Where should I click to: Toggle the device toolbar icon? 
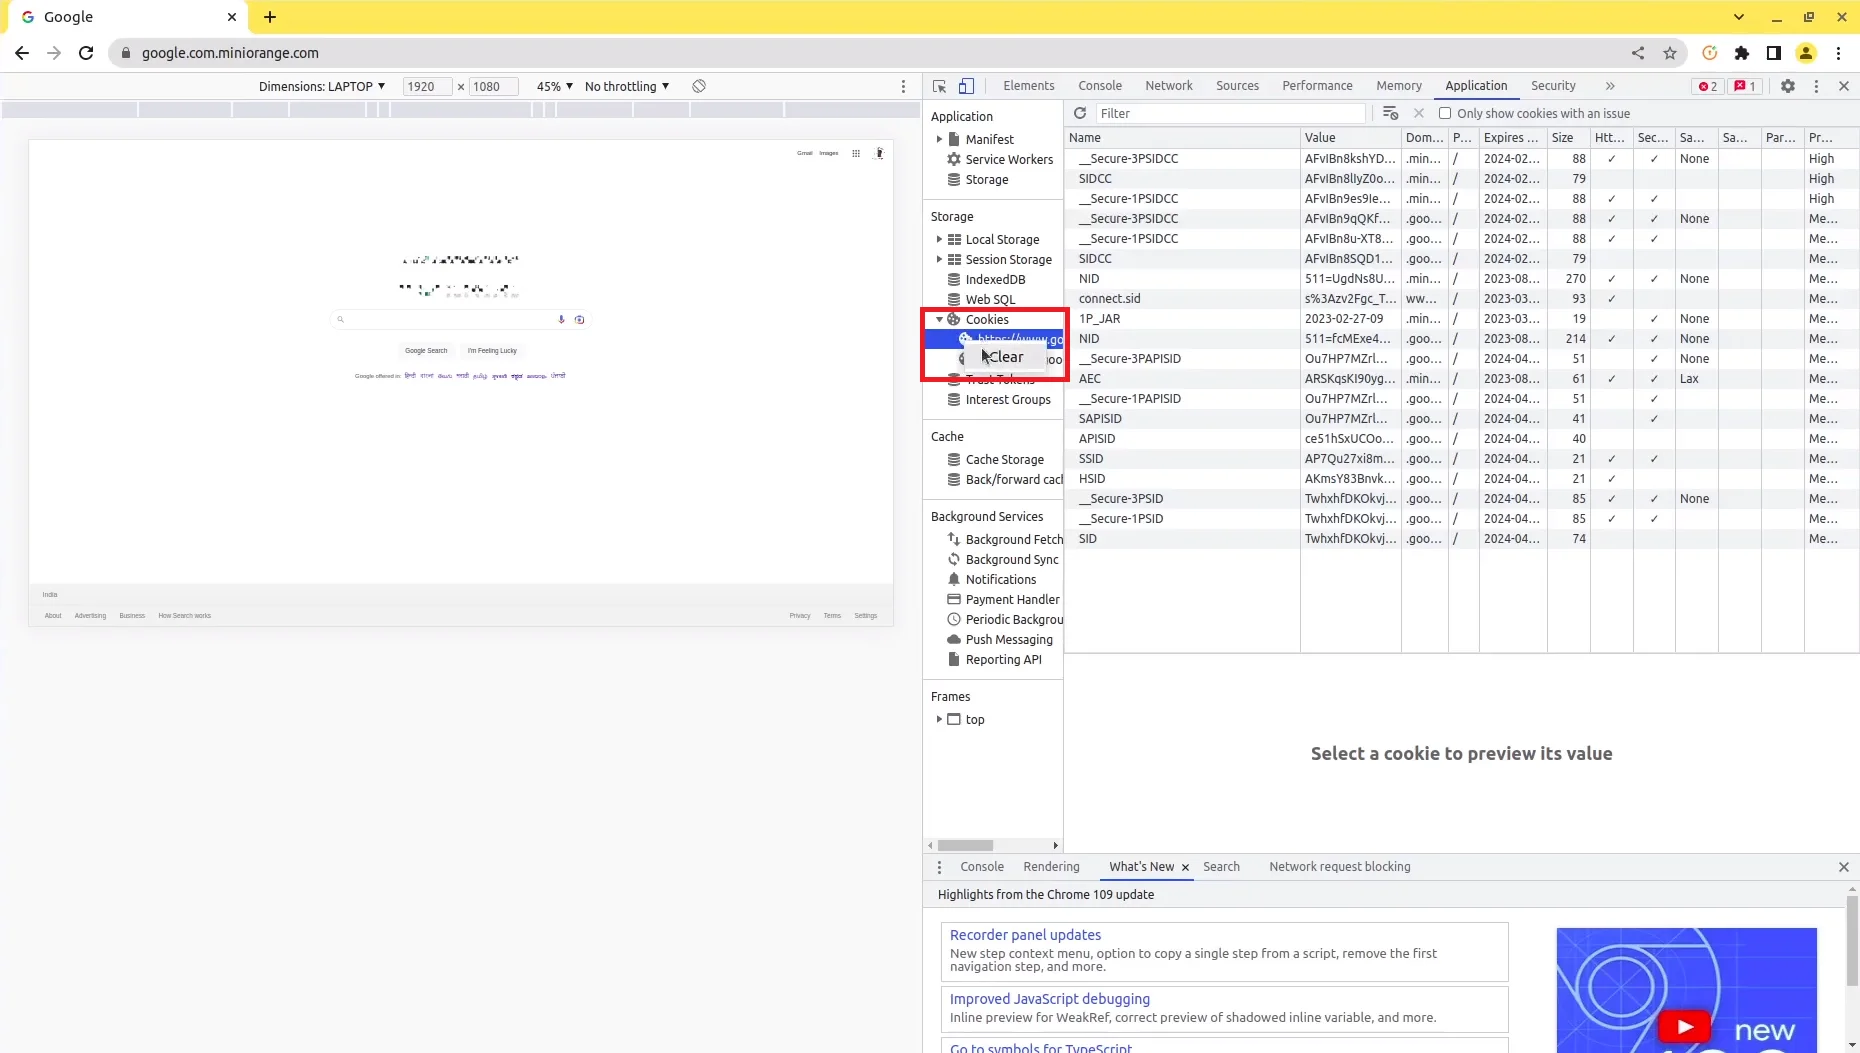(x=967, y=86)
